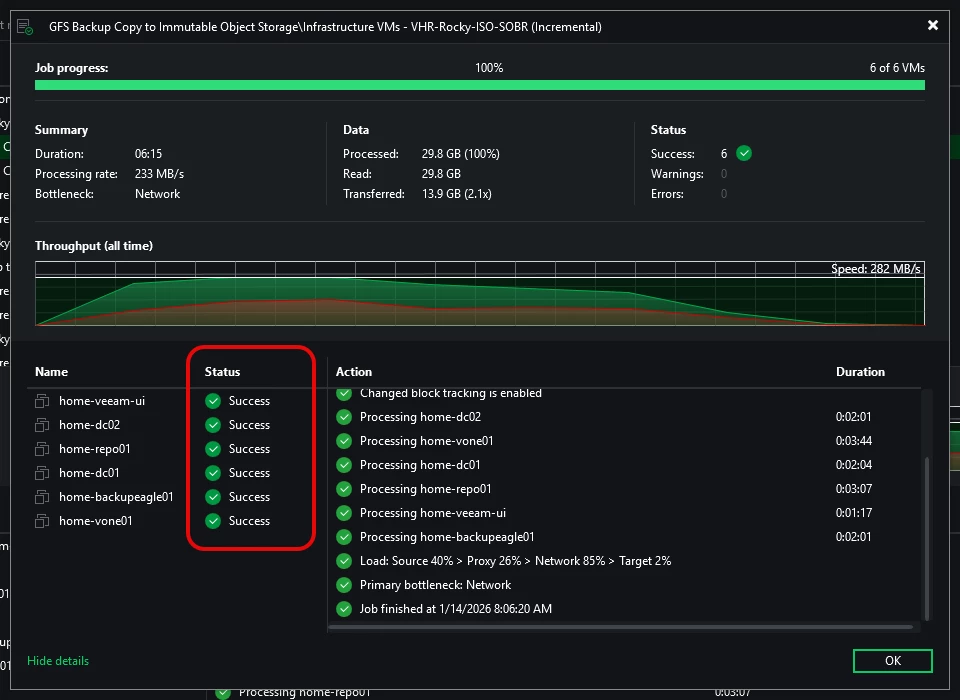This screenshot has height=700, width=960.
Task: Click the vertical scrollbar in the action log
Action: coord(926,538)
